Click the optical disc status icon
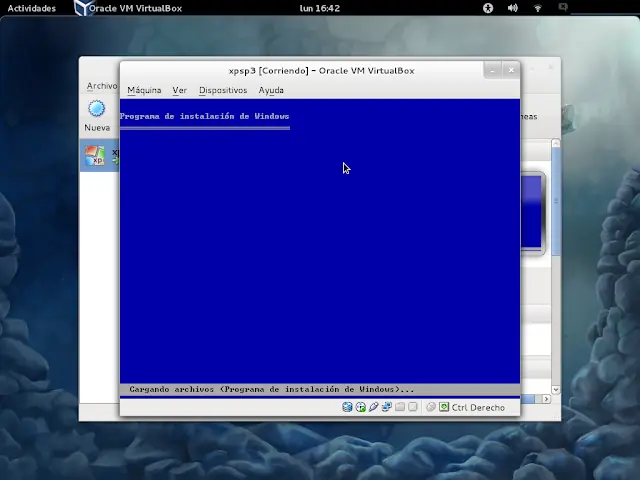Viewport: 640px width, 480px height. [x=360, y=407]
